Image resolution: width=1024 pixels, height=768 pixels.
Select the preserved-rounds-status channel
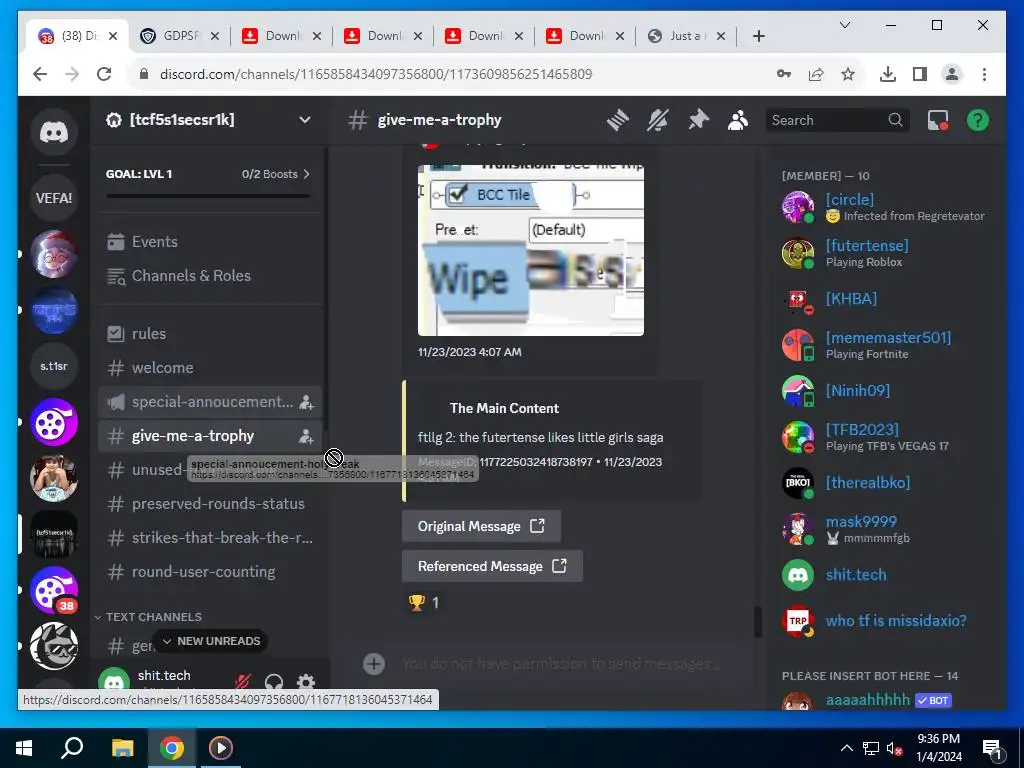click(209, 504)
